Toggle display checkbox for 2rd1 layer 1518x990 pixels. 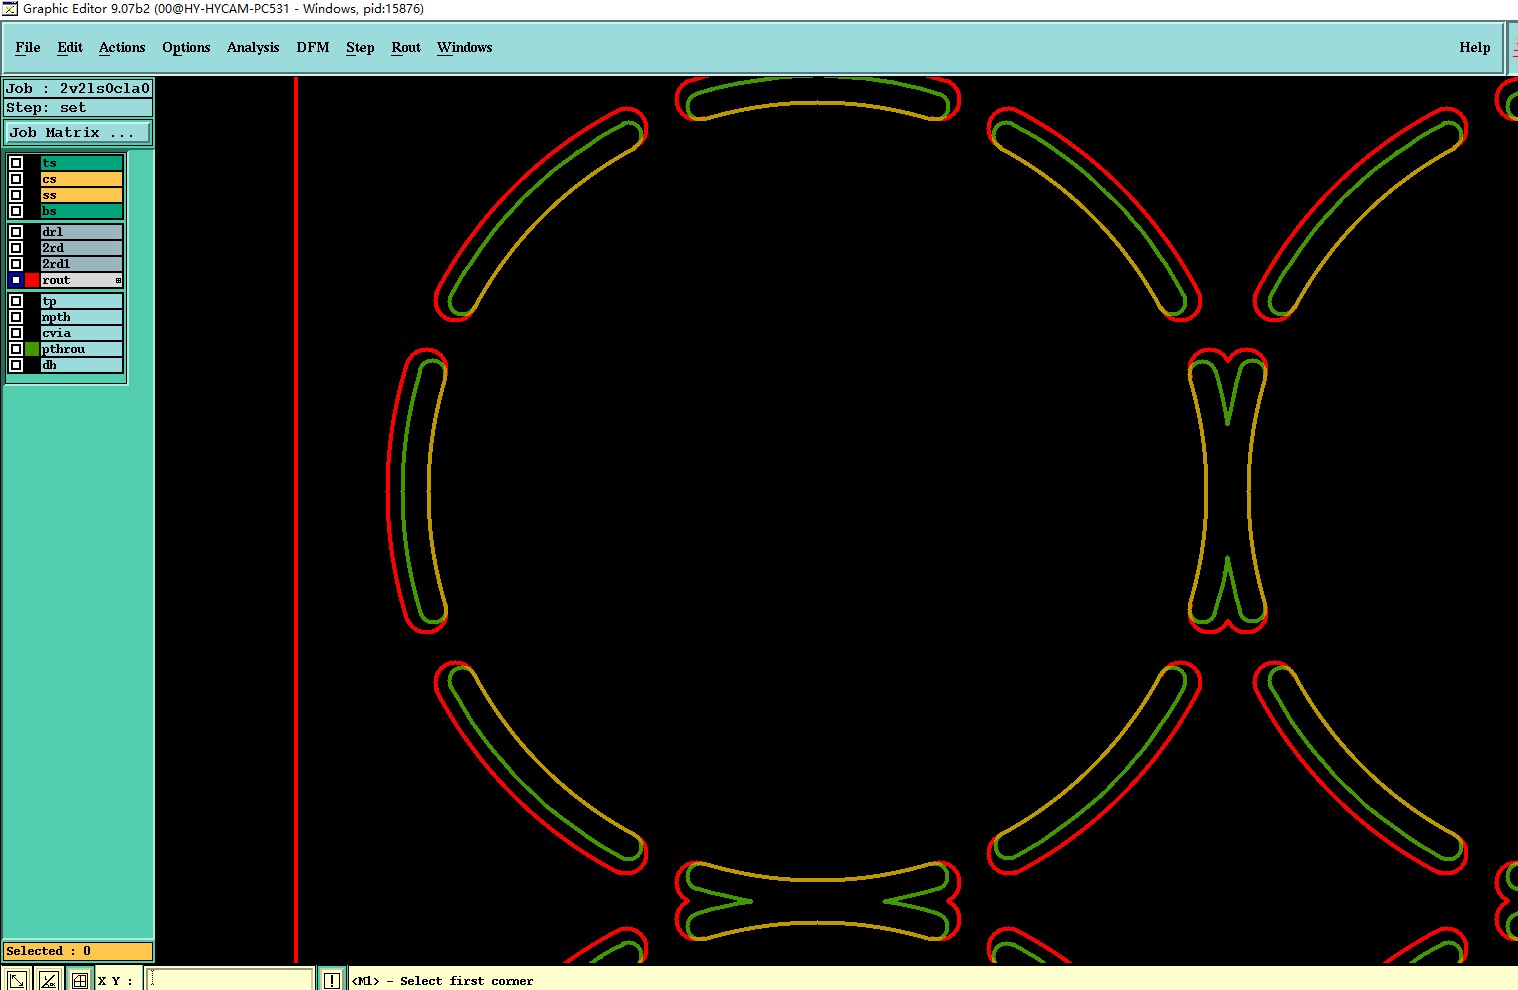pos(16,264)
